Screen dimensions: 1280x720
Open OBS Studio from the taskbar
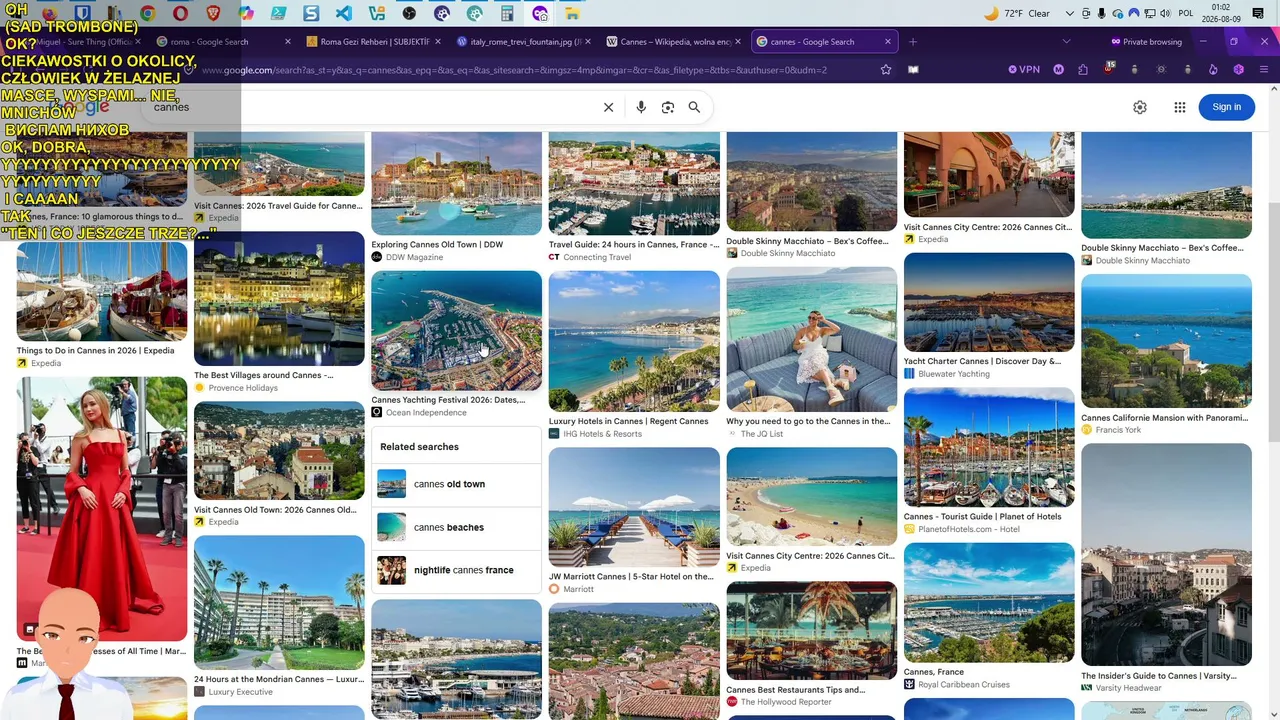pyautogui.click(x=409, y=14)
